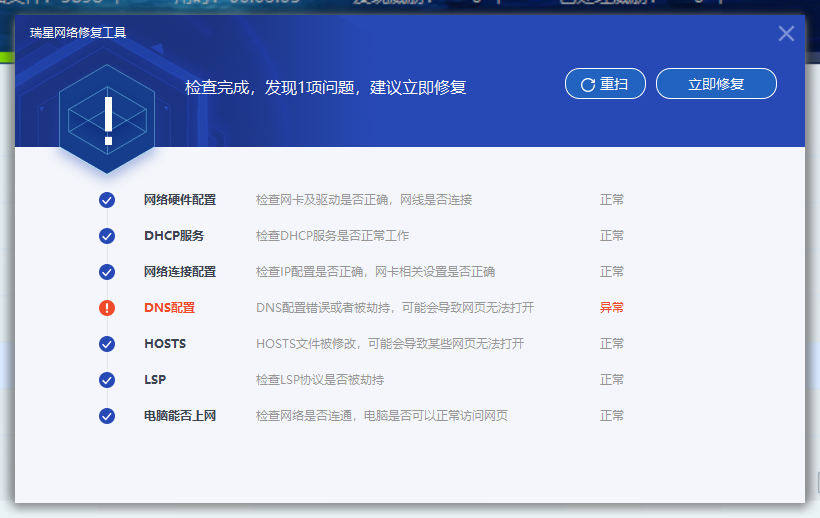
Task: Click description 检查网卡及驱动是否正确，网线是否连接
Action: point(364,200)
